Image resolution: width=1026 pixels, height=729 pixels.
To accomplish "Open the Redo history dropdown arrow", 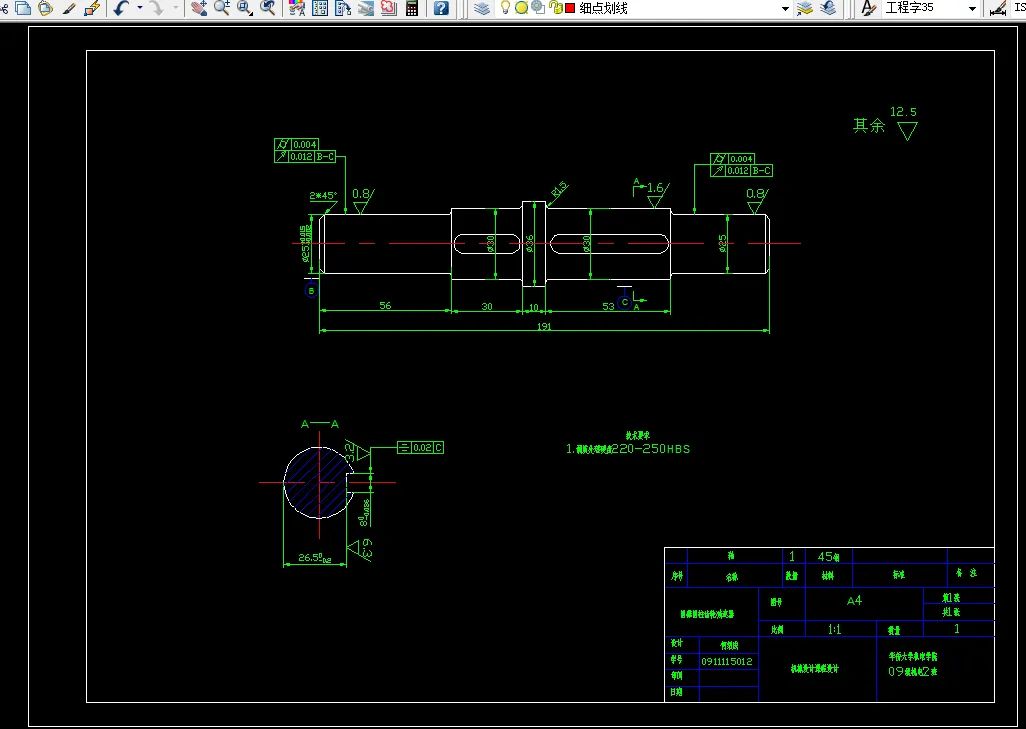I will click(175, 8).
